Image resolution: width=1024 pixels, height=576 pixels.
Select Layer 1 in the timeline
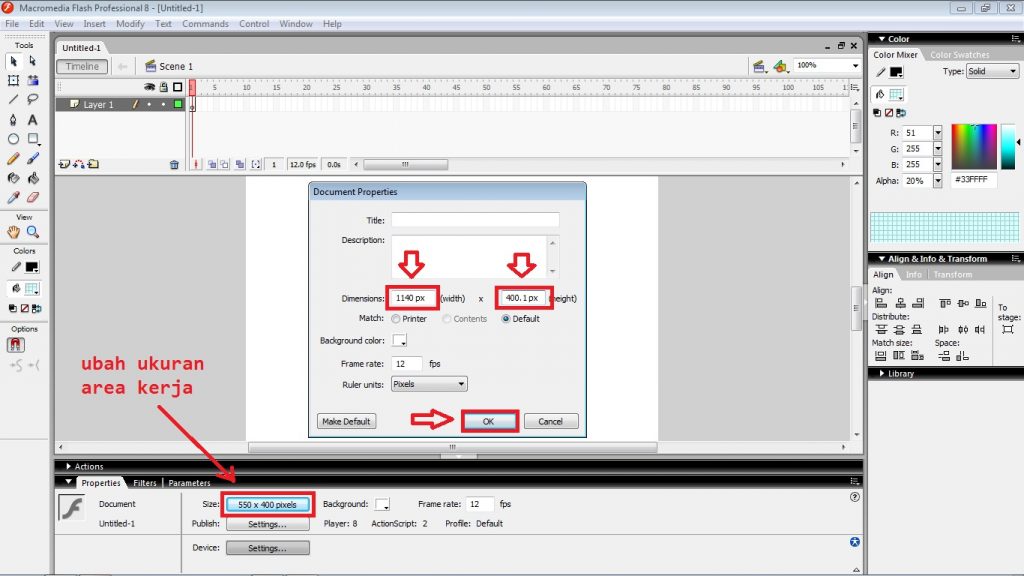pyautogui.click(x=98, y=104)
